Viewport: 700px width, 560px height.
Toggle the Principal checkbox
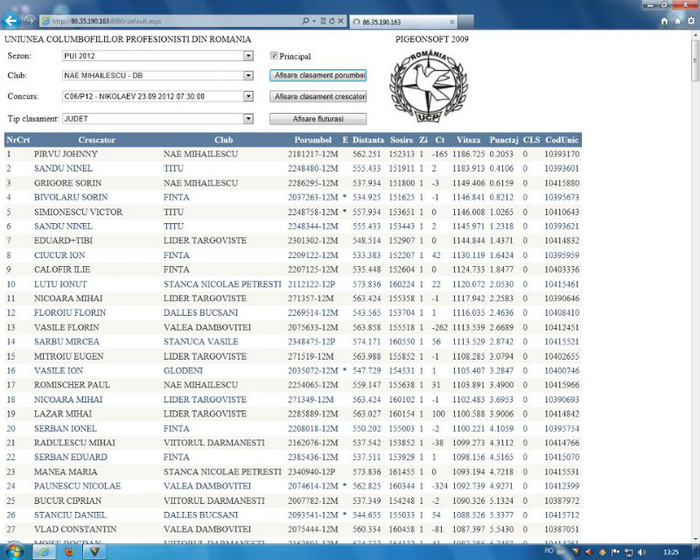point(274,55)
